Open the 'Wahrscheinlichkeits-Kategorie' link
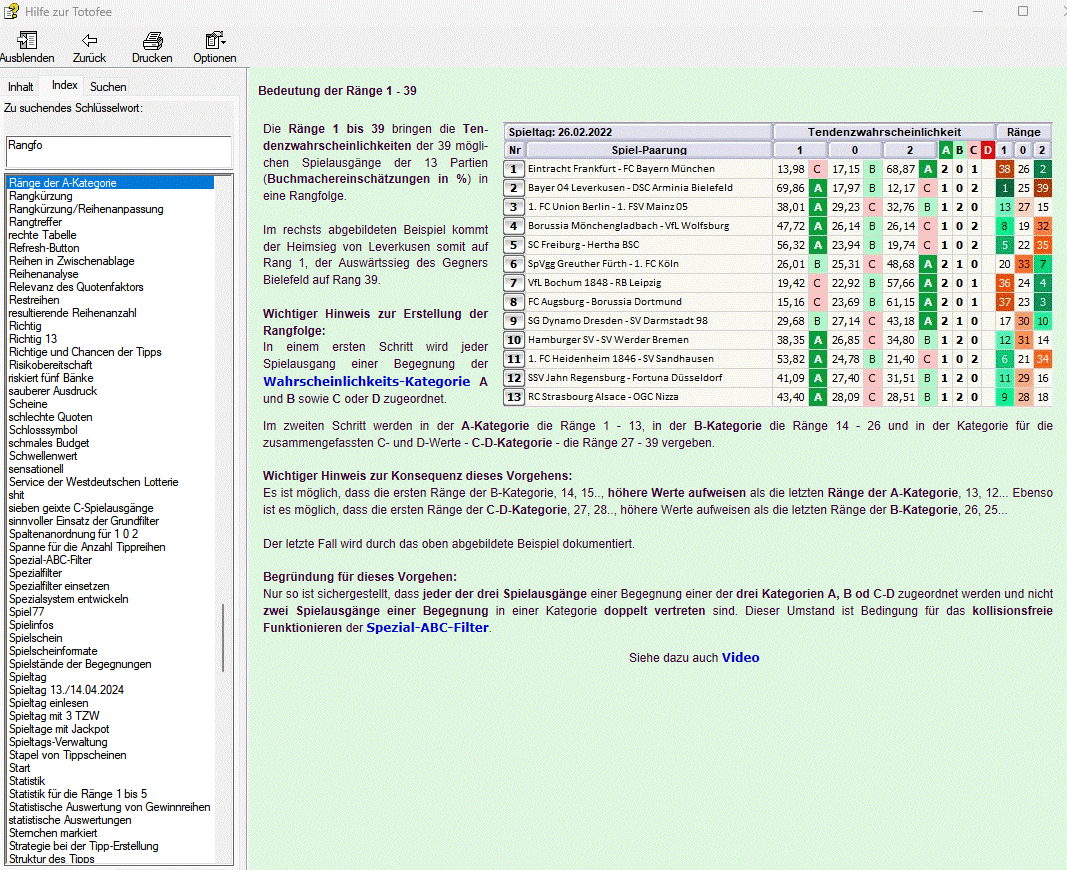The width and height of the screenshot is (1067, 870). point(366,381)
